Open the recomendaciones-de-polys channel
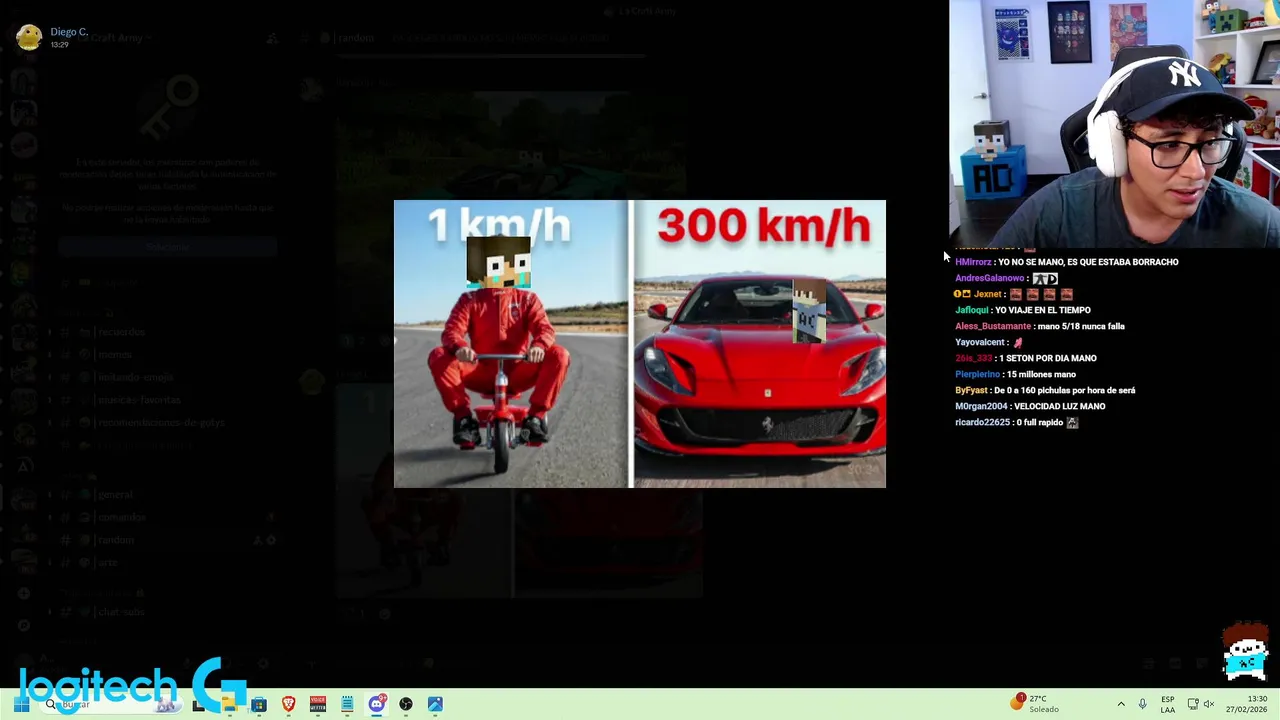This screenshot has height=720, width=1280. pos(160,422)
